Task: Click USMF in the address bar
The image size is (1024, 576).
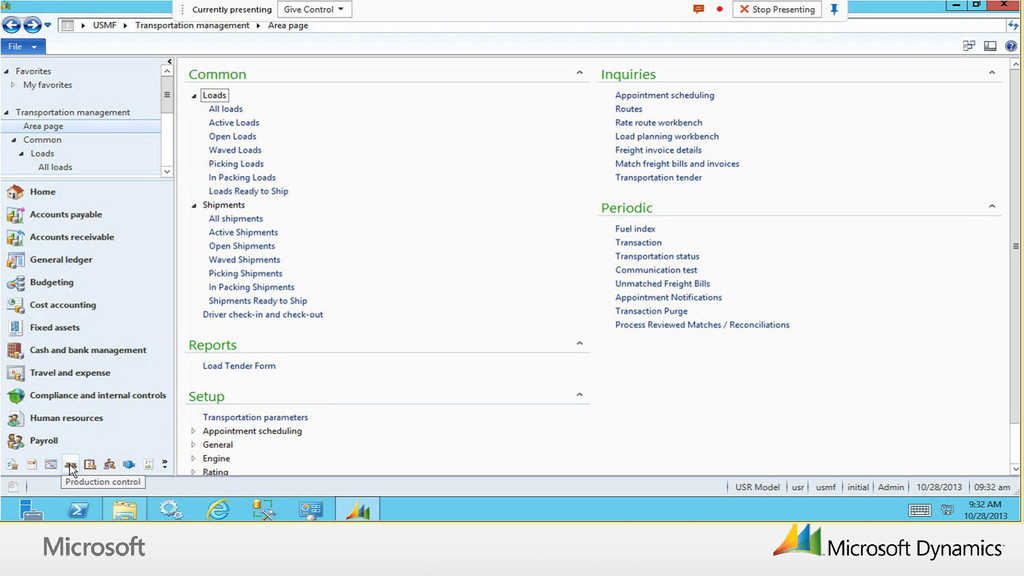Action: [x=104, y=25]
